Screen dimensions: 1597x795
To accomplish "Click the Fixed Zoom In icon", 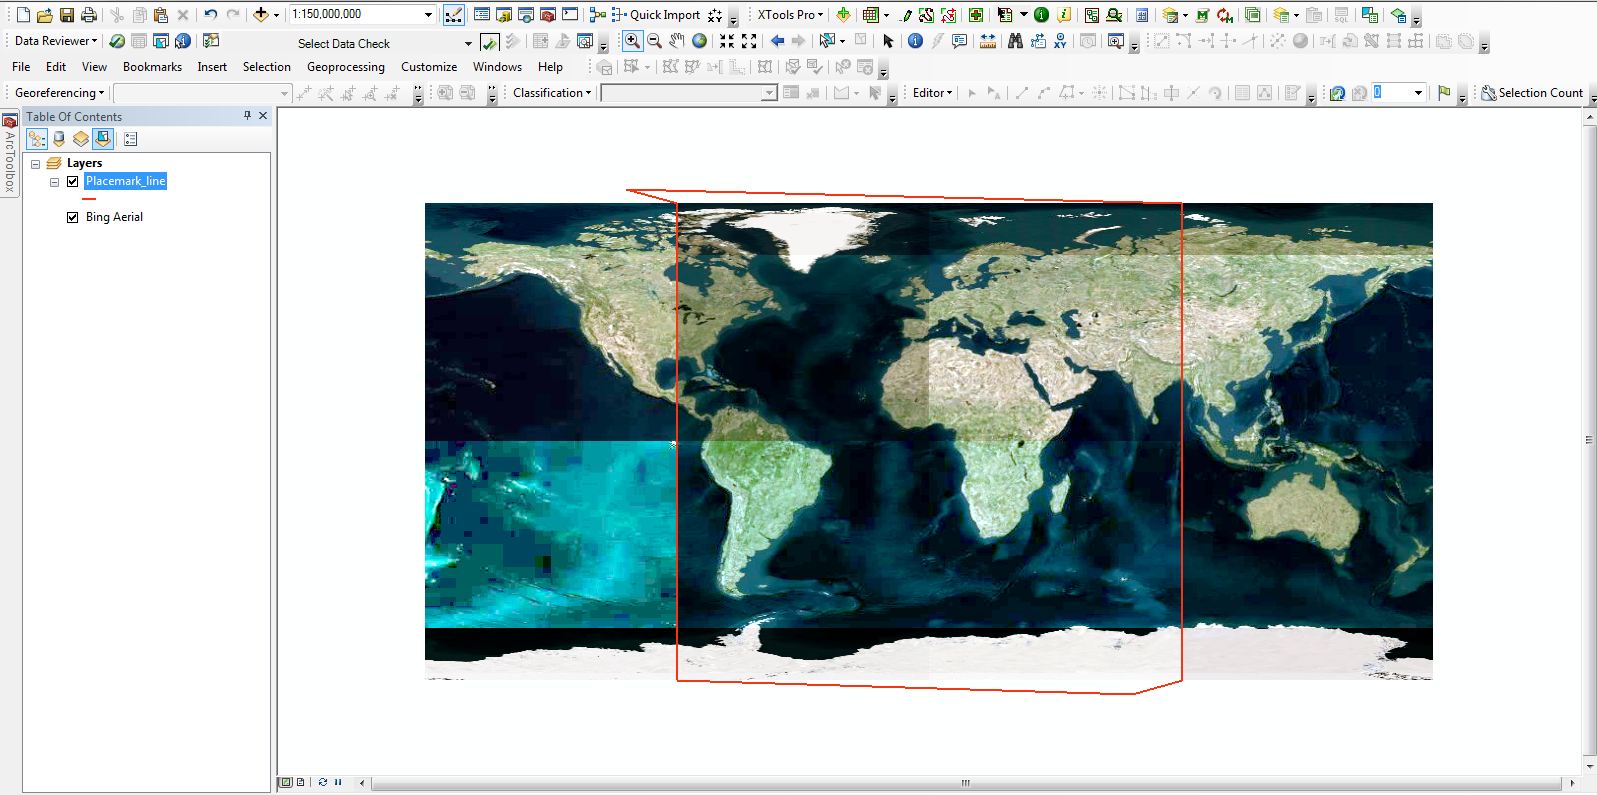I will point(727,41).
